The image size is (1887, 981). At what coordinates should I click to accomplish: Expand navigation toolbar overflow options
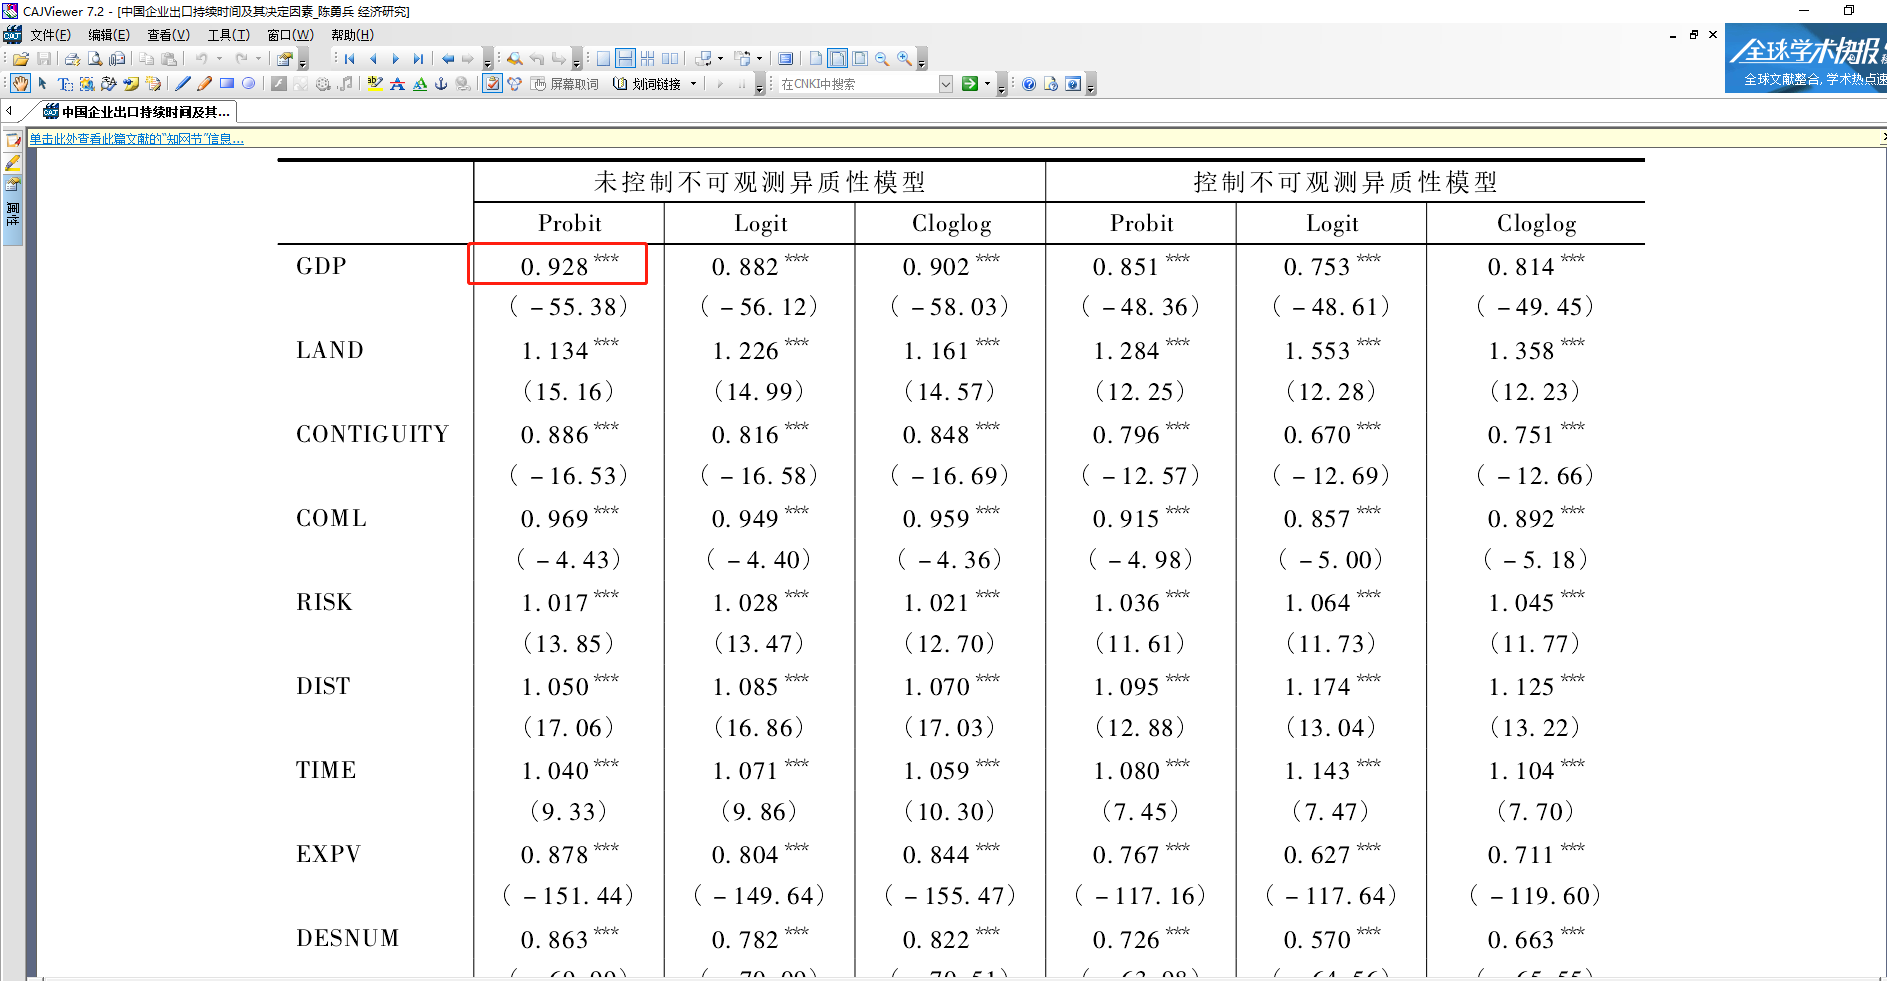pyautogui.click(x=487, y=59)
